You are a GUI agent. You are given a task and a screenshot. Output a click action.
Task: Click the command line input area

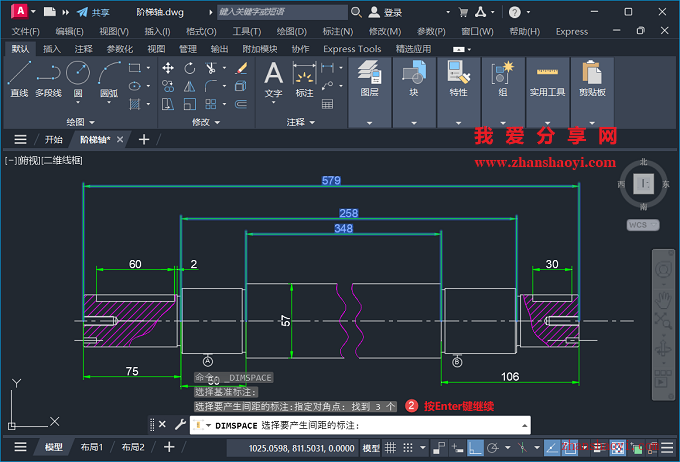coord(360,426)
